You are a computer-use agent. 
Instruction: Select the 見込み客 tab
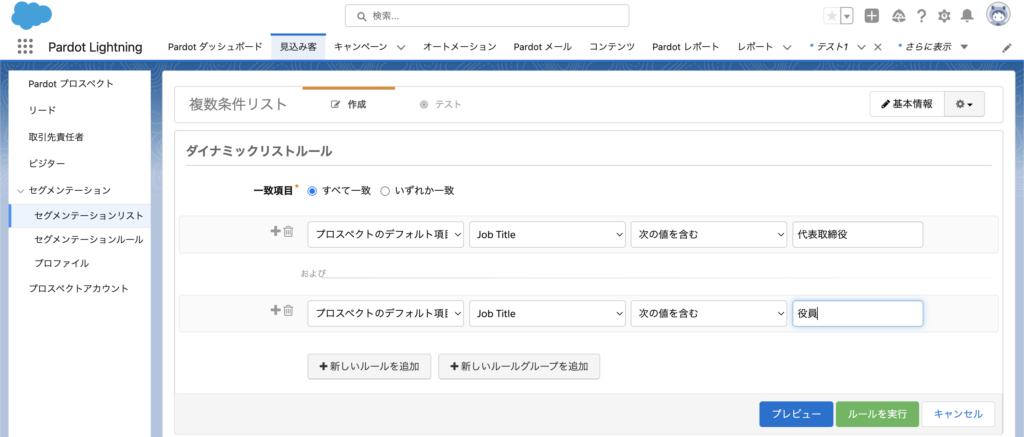pyautogui.click(x=298, y=46)
